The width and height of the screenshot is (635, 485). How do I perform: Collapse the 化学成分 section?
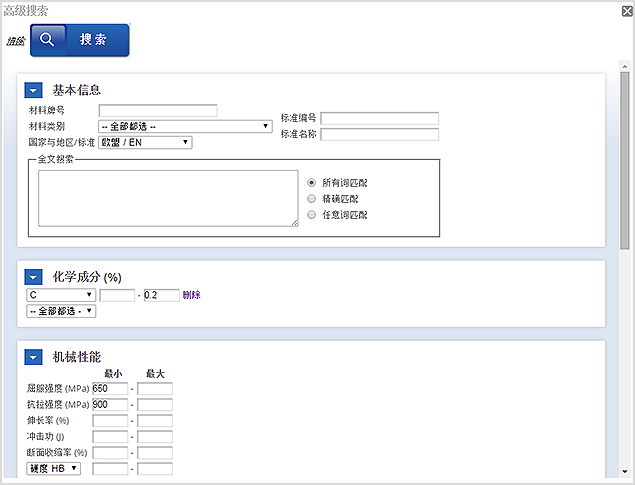point(33,277)
